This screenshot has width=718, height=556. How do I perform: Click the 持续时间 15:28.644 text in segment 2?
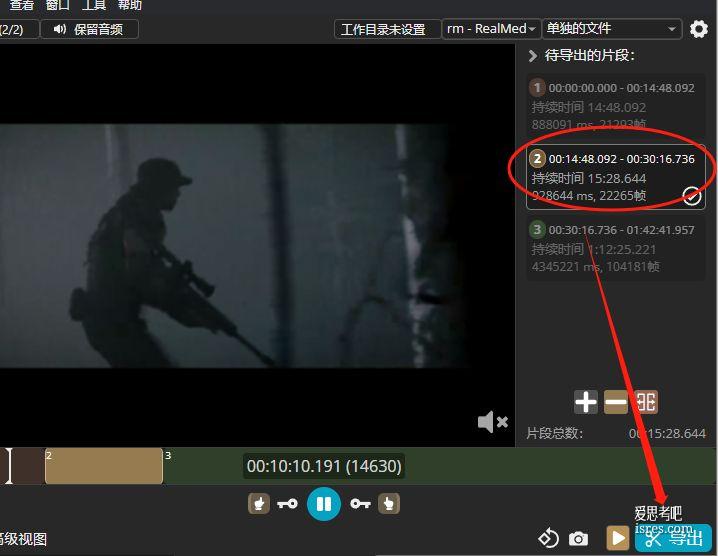589,178
